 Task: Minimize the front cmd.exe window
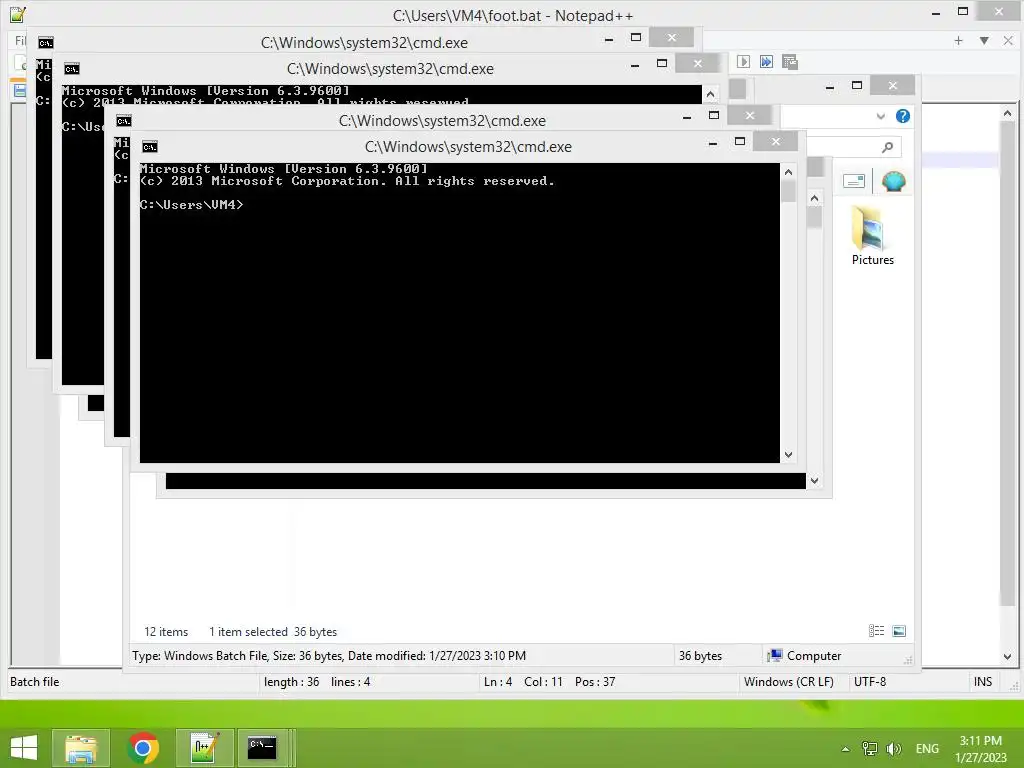click(x=712, y=142)
